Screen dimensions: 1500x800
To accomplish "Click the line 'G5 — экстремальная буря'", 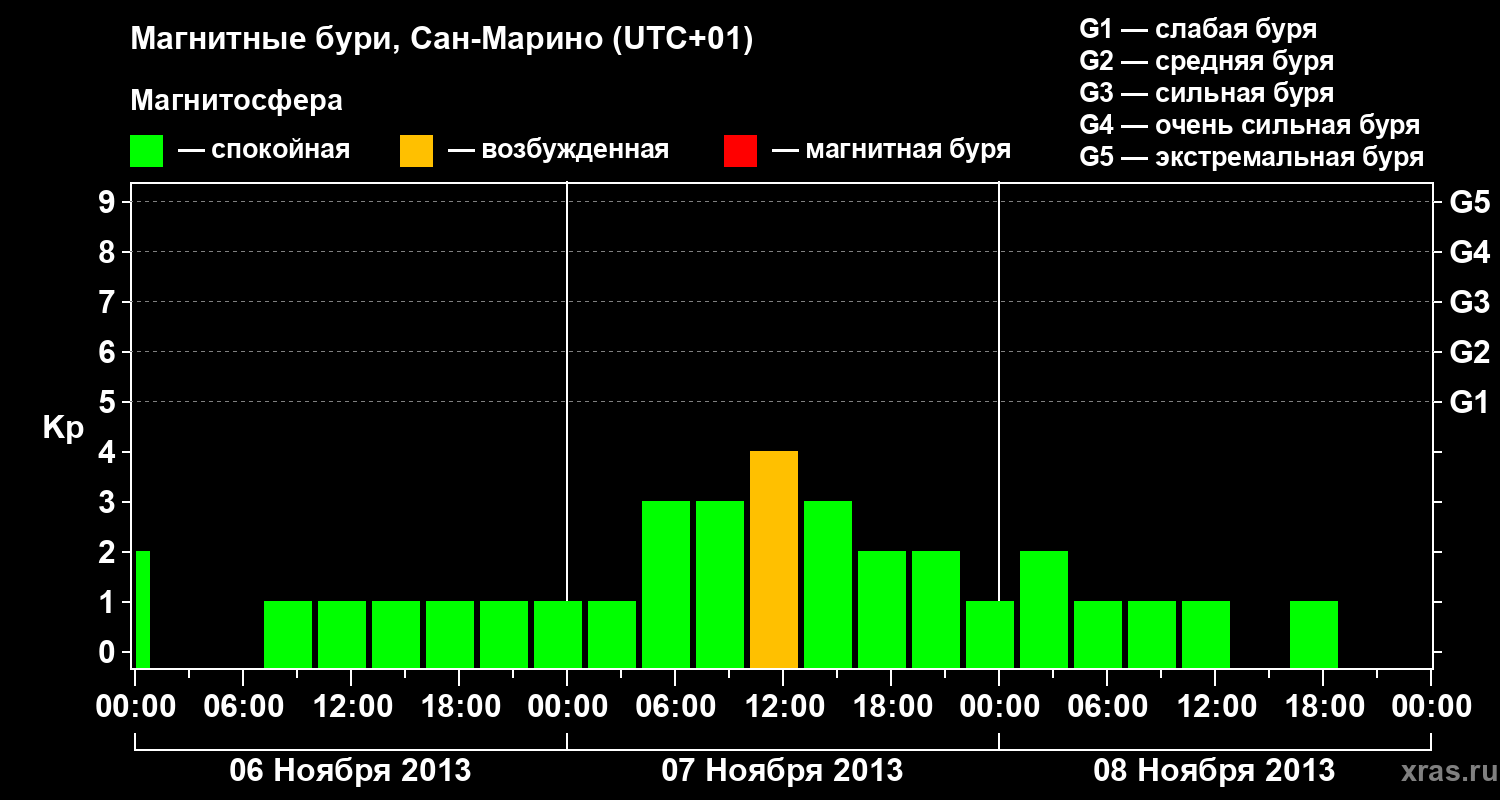I will [1252, 157].
